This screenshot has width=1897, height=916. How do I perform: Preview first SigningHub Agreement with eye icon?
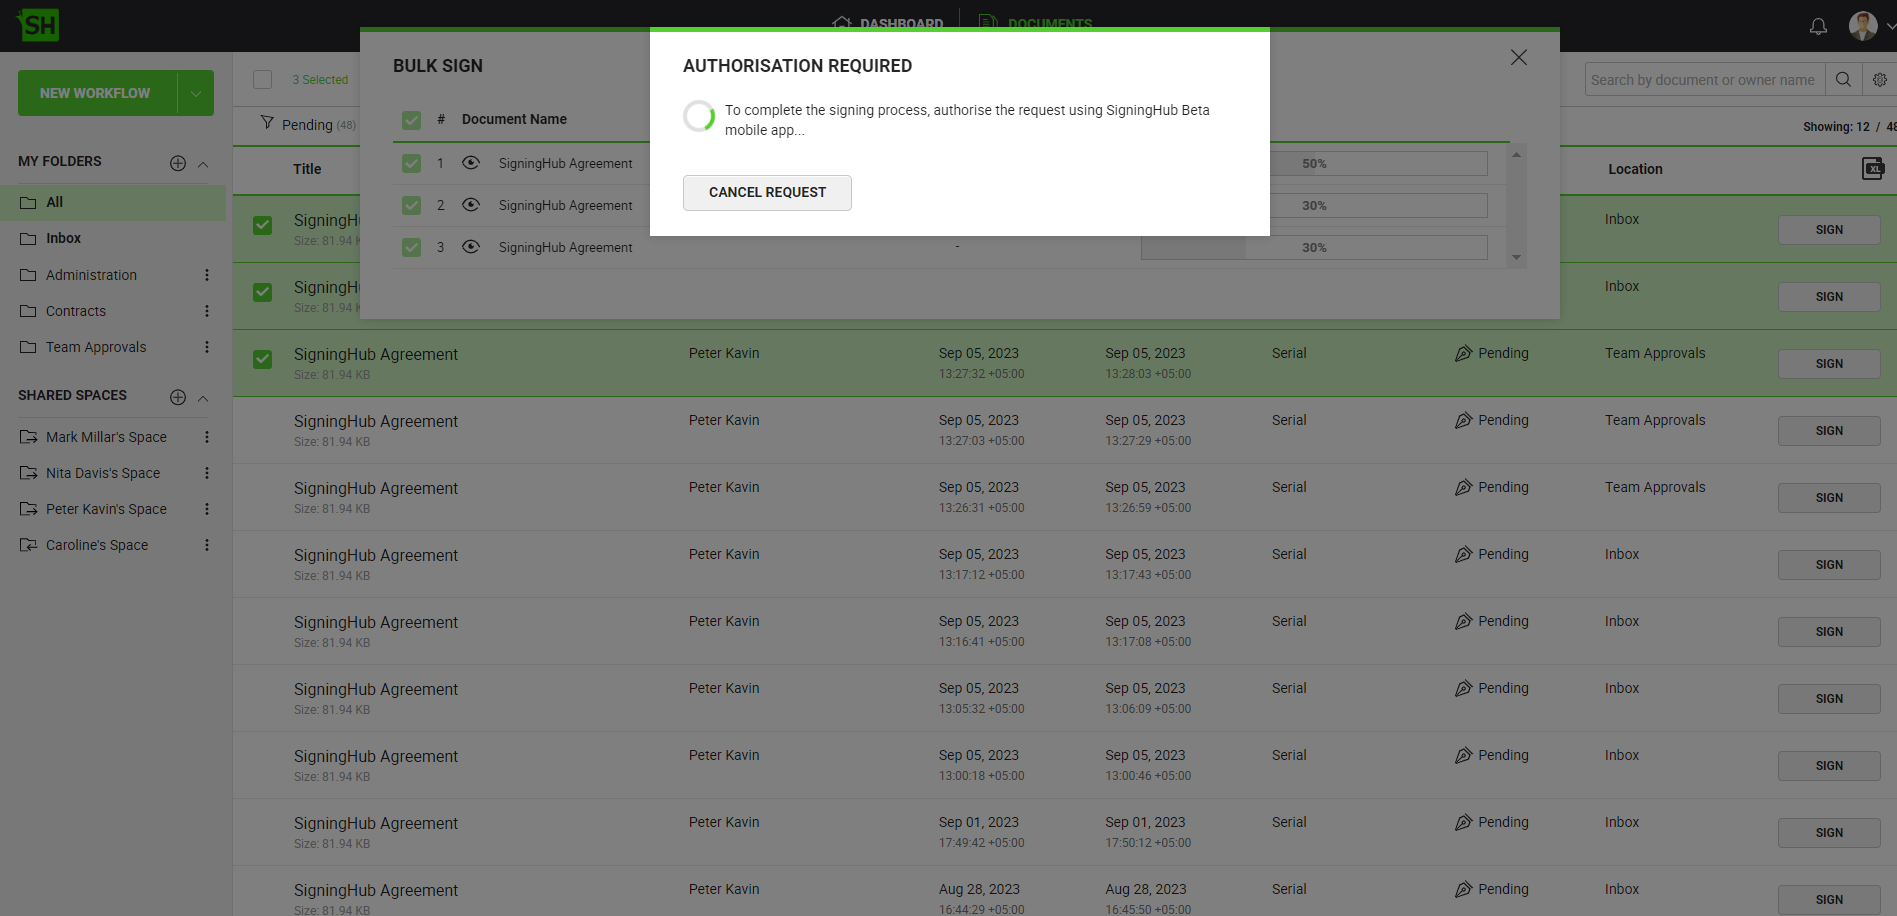tap(471, 163)
